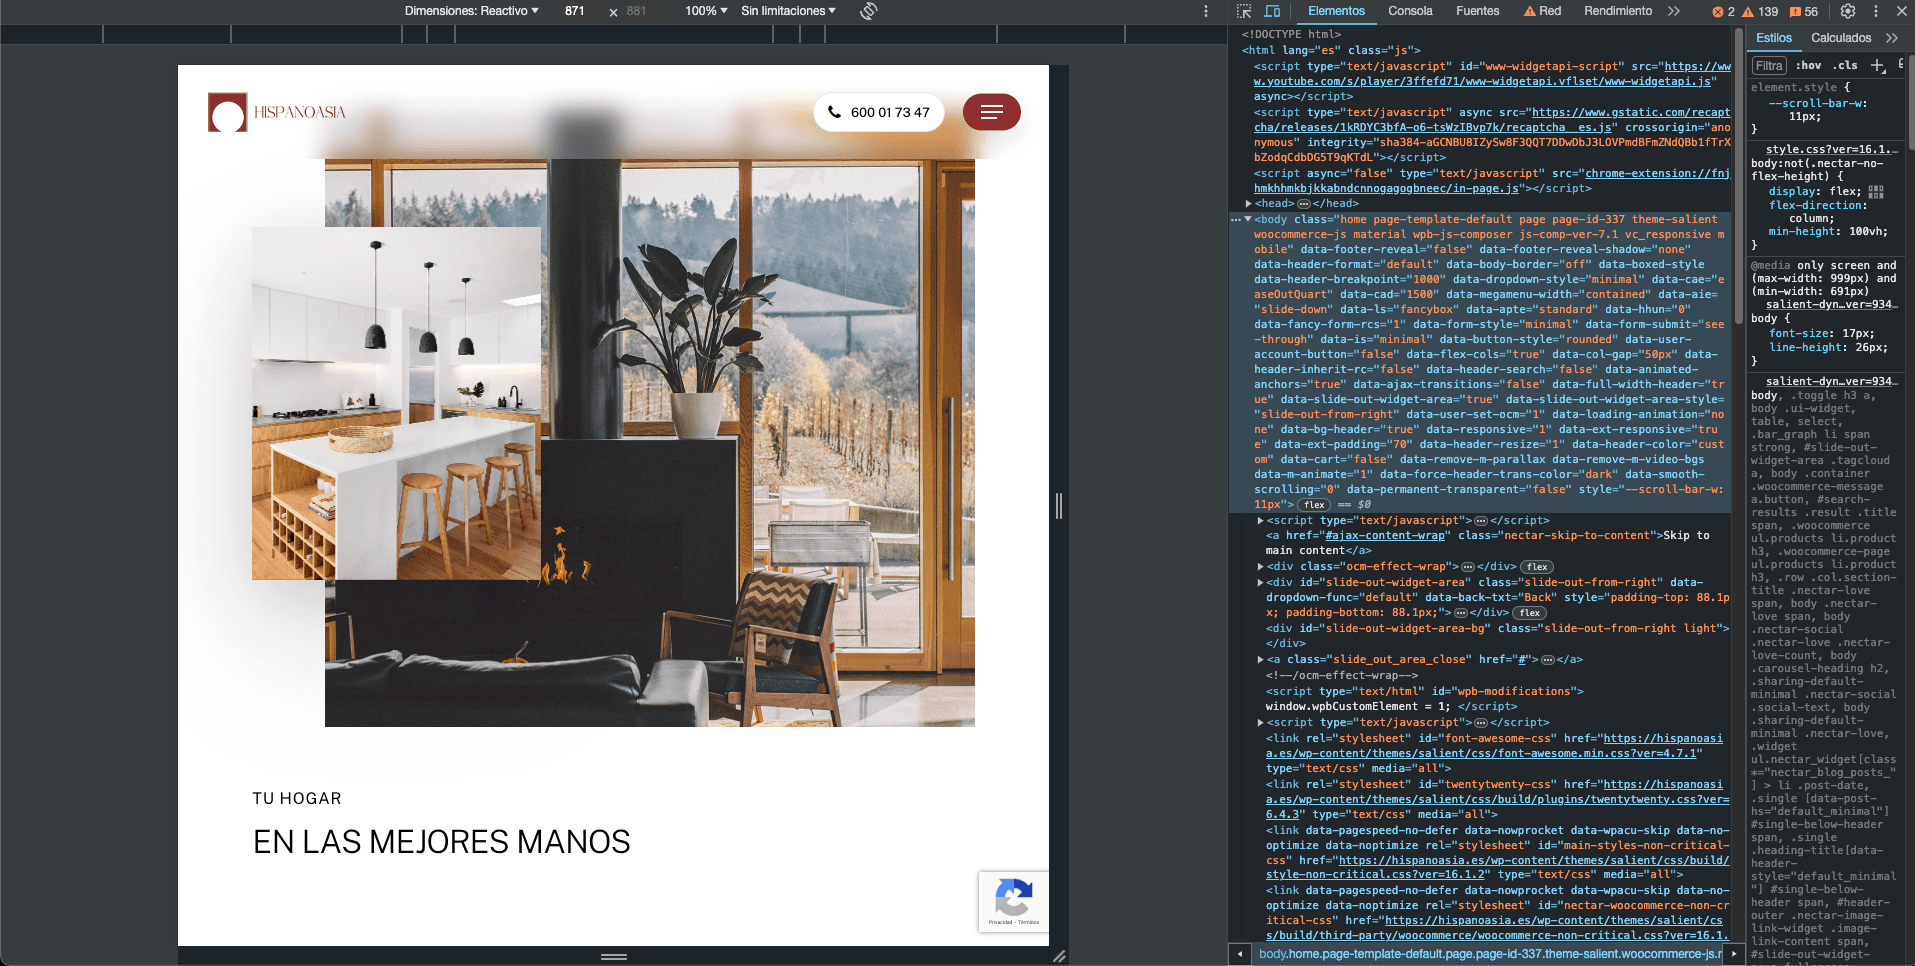Image resolution: width=1915 pixels, height=966 pixels.
Task: Switch to the Consola tab
Action: coord(1410,11)
